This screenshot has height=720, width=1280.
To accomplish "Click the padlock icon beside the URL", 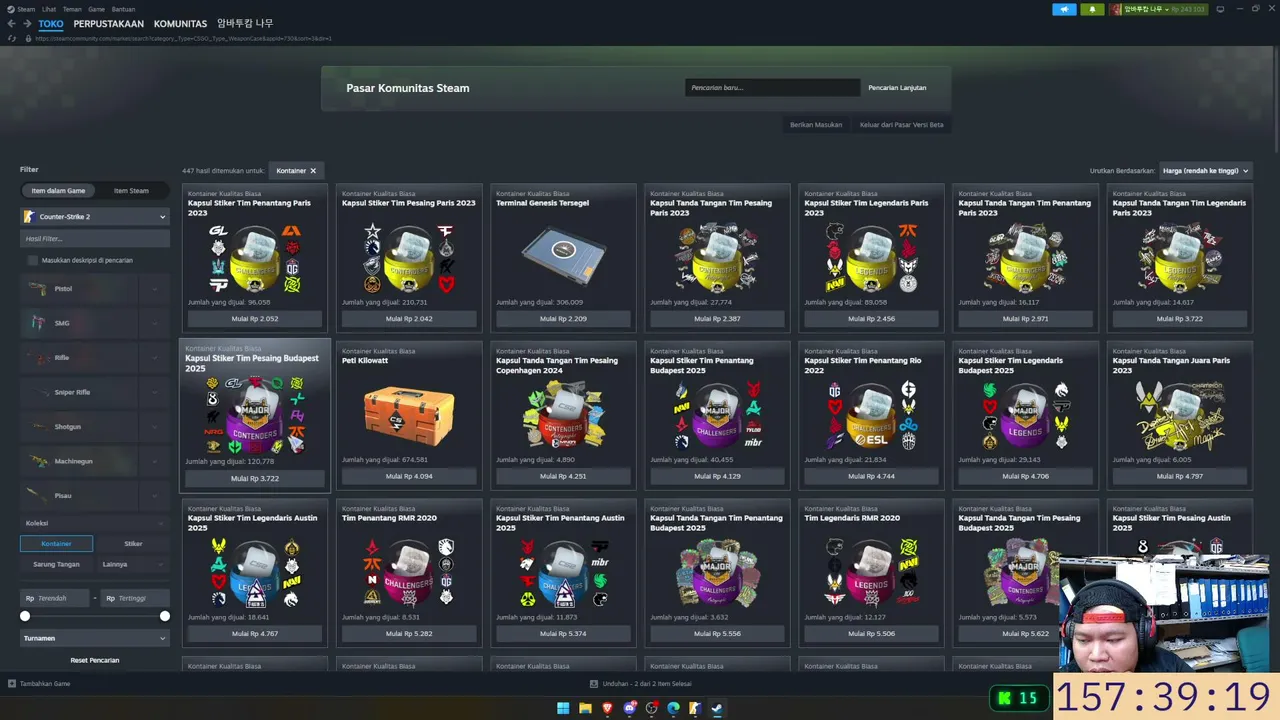I will pos(27,38).
